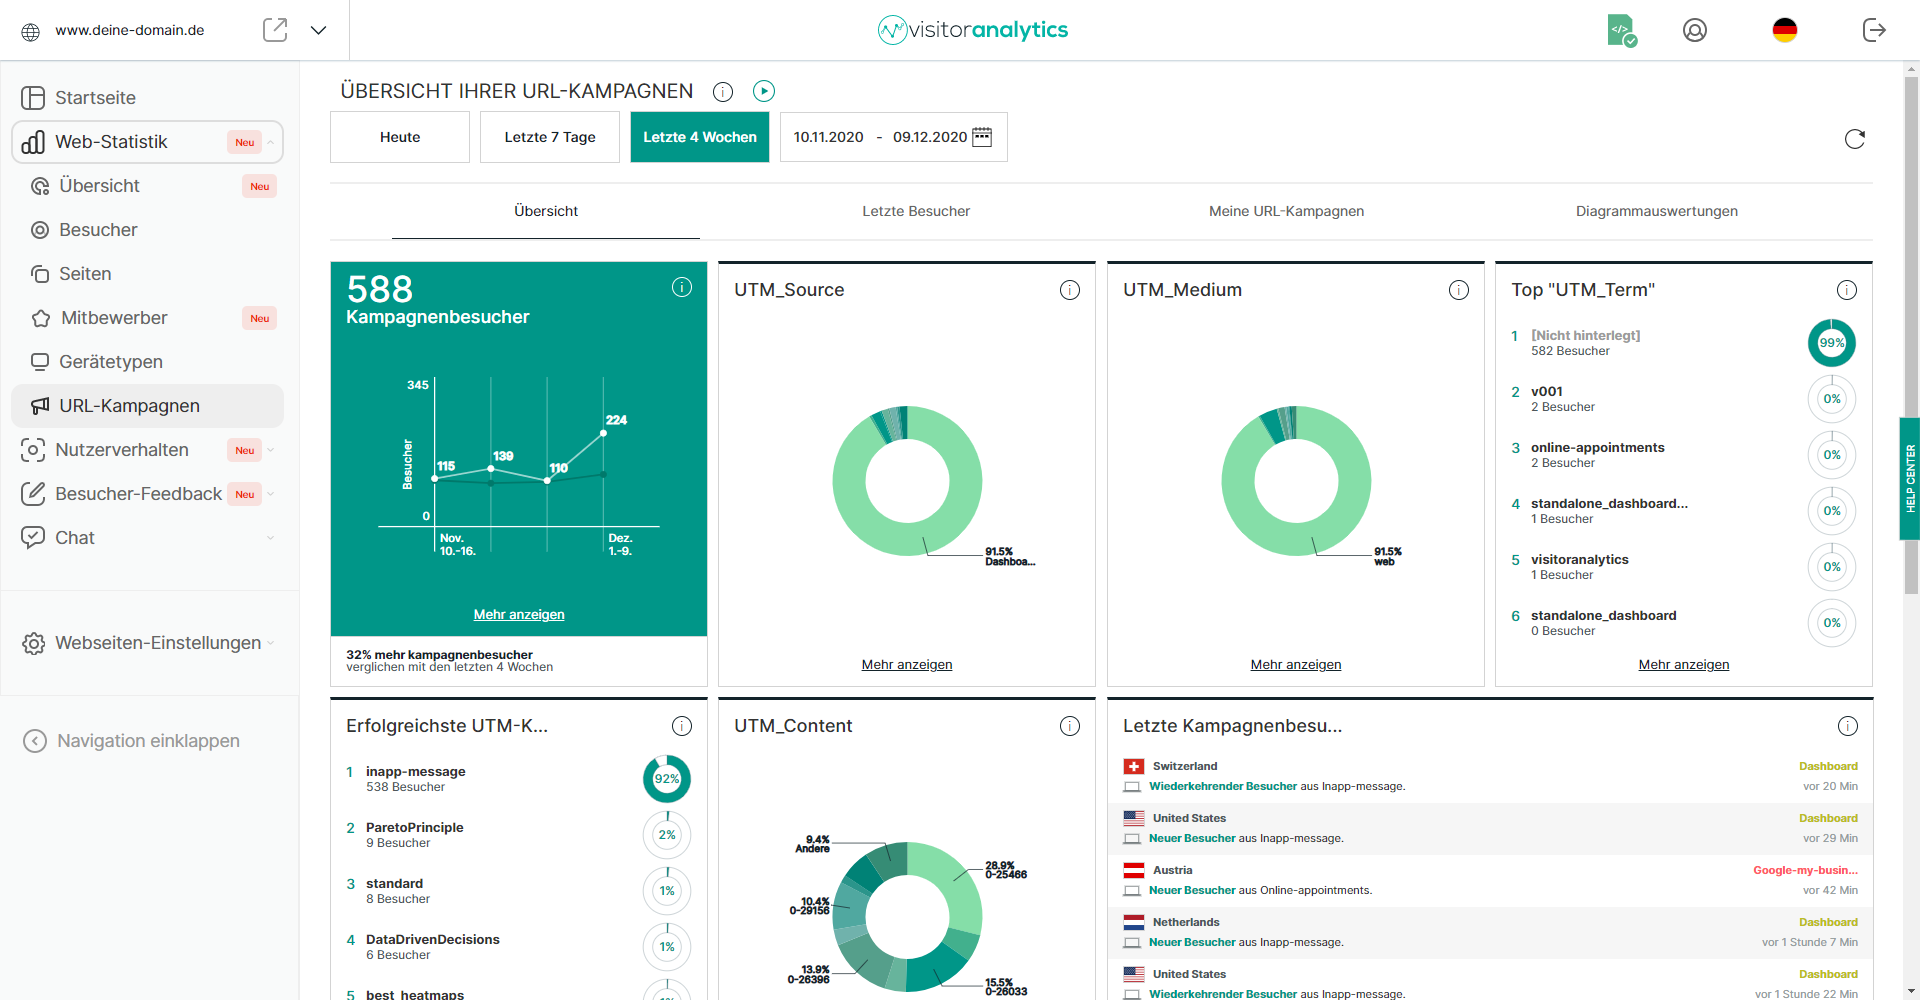Viewport: 1920px width, 1000px height.
Task: Show info for Kampagnenbesucher card
Action: click(x=682, y=288)
